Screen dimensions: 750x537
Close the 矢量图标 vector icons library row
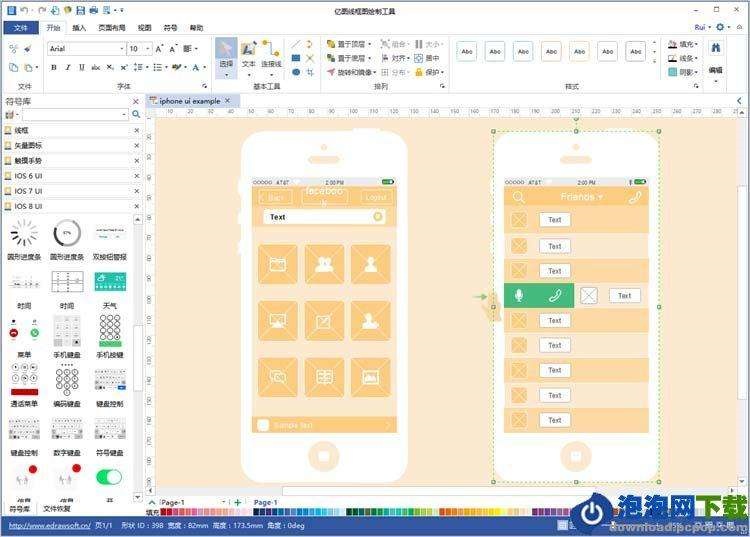click(x=136, y=145)
